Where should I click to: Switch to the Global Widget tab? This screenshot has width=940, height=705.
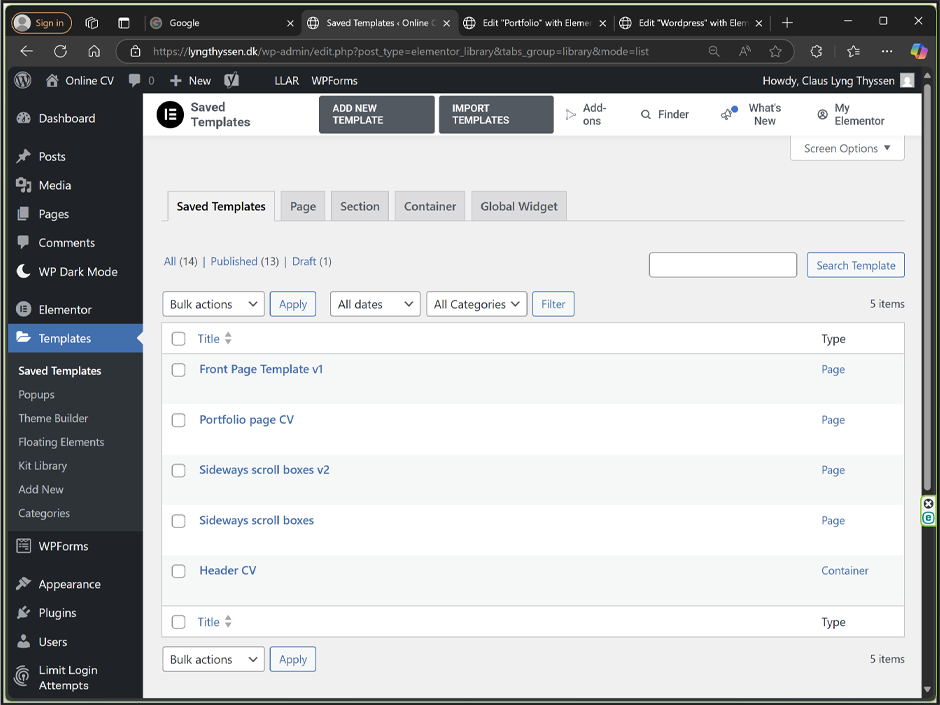point(519,206)
